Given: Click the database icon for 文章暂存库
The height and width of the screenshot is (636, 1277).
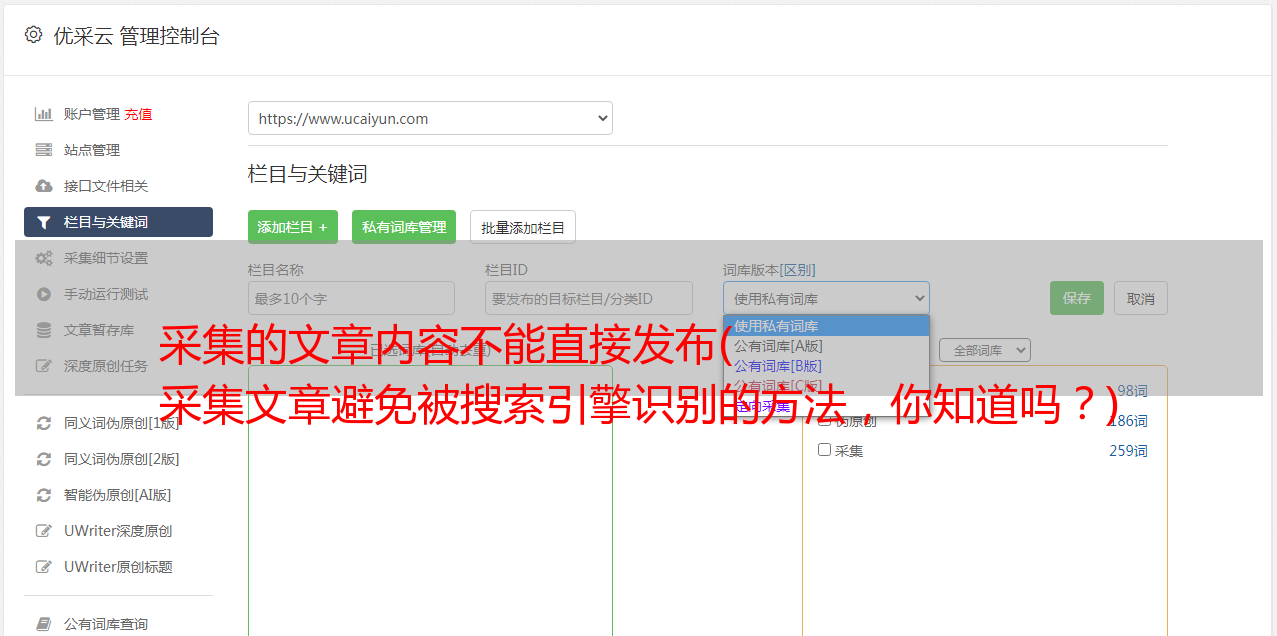Looking at the screenshot, I should [x=44, y=330].
